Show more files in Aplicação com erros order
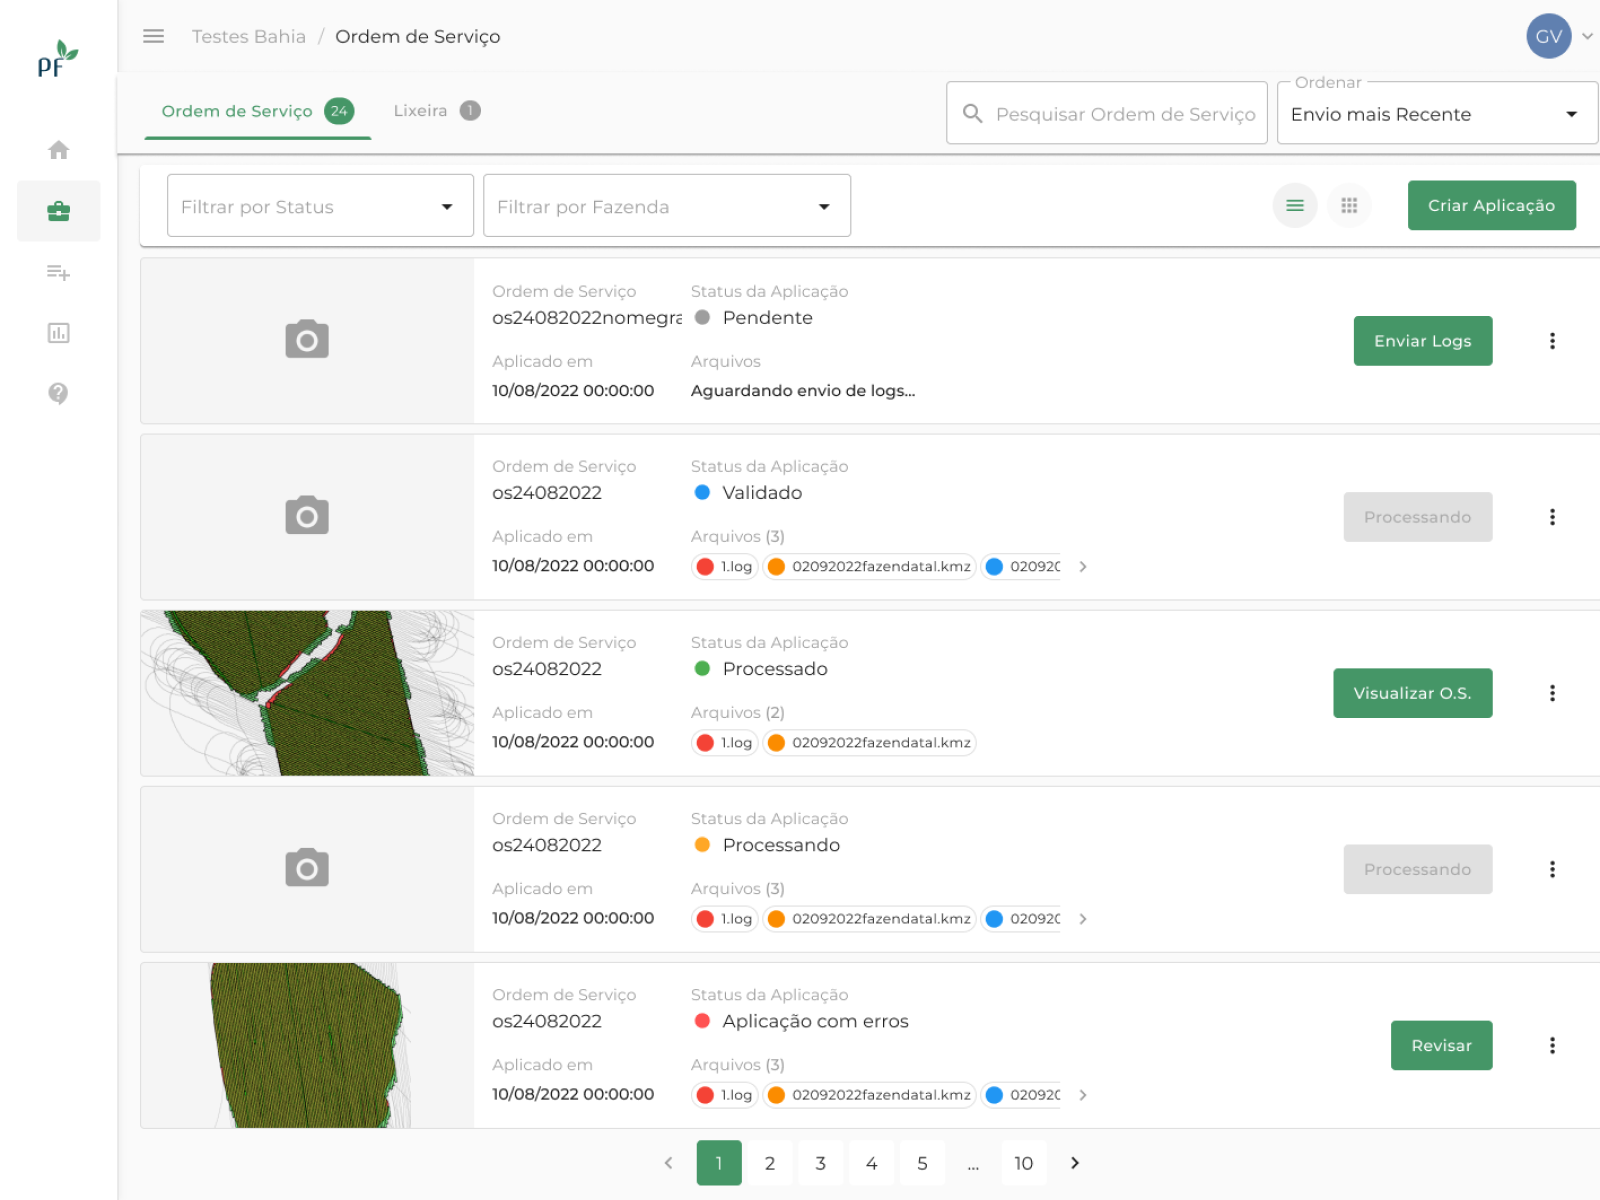1600x1200 pixels. [1082, 1095]
